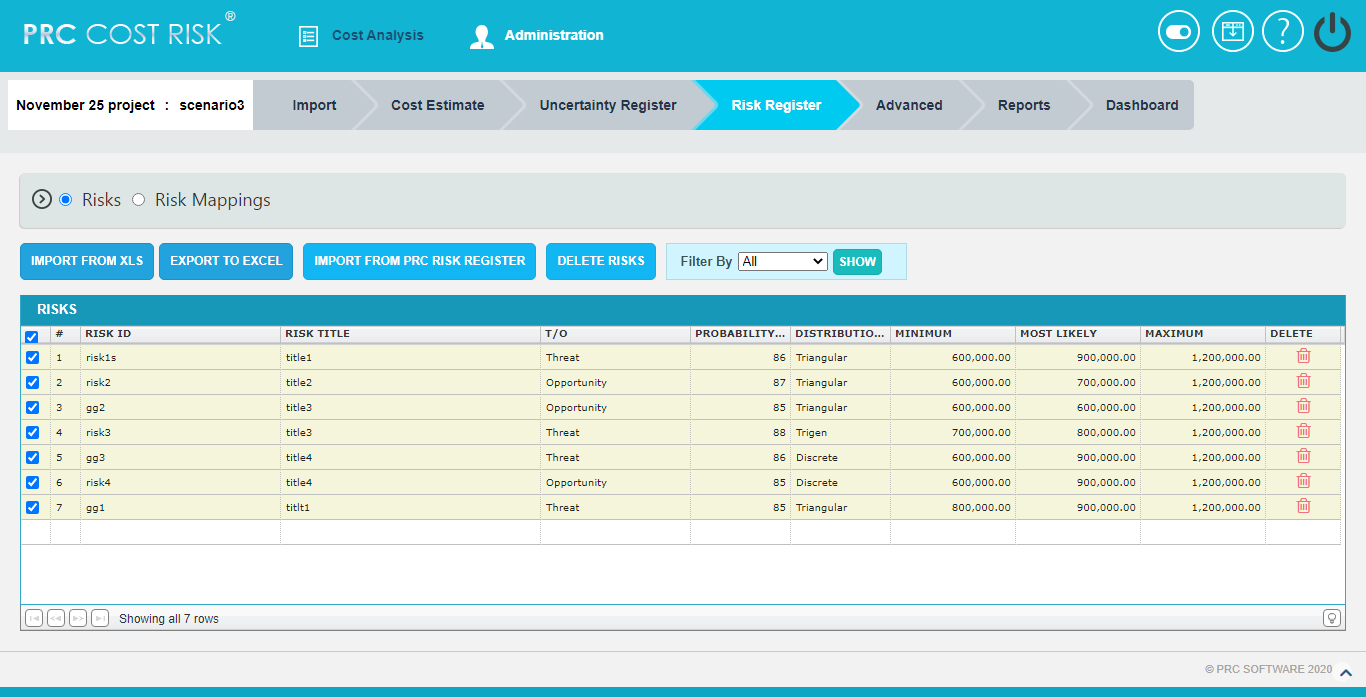The image size is (1366, 697).
Task: Open the Administration section via its person icon
Action: point(481,35)
